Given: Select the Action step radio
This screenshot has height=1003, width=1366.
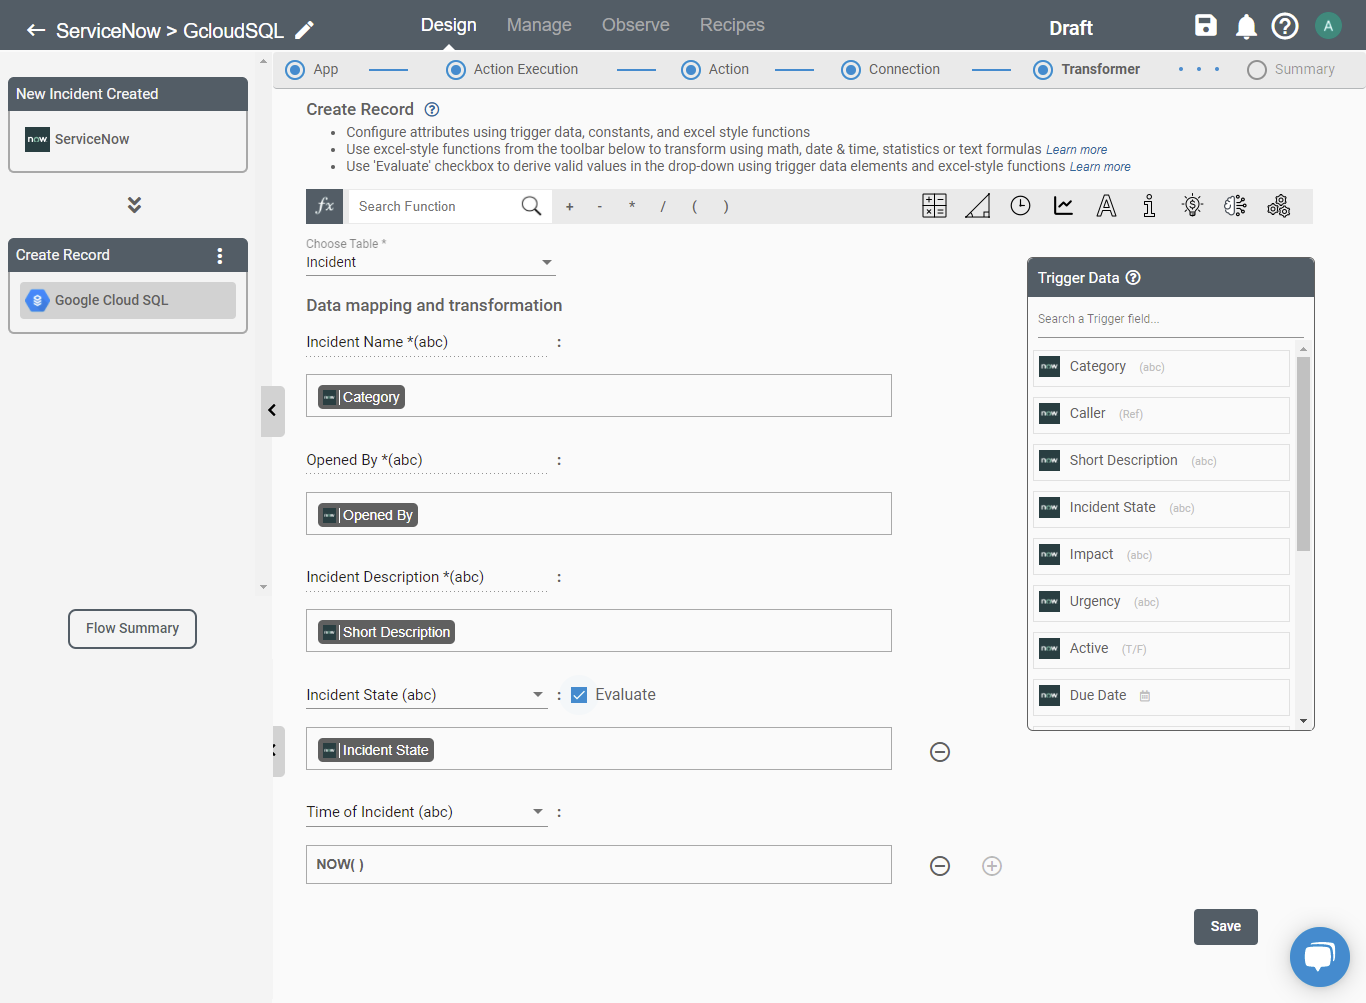Looking at the screenshot, I should click(x=691, y=70).
